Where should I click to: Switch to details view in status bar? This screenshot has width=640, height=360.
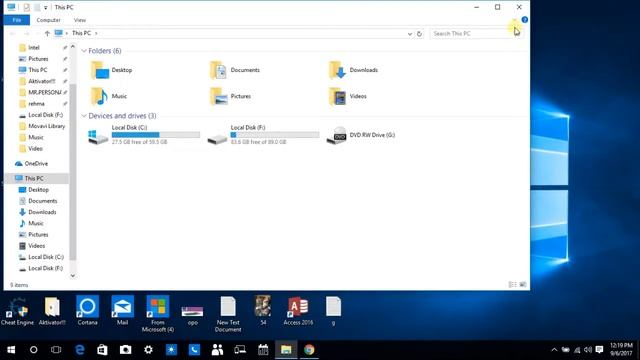click(x=512, y=284)
